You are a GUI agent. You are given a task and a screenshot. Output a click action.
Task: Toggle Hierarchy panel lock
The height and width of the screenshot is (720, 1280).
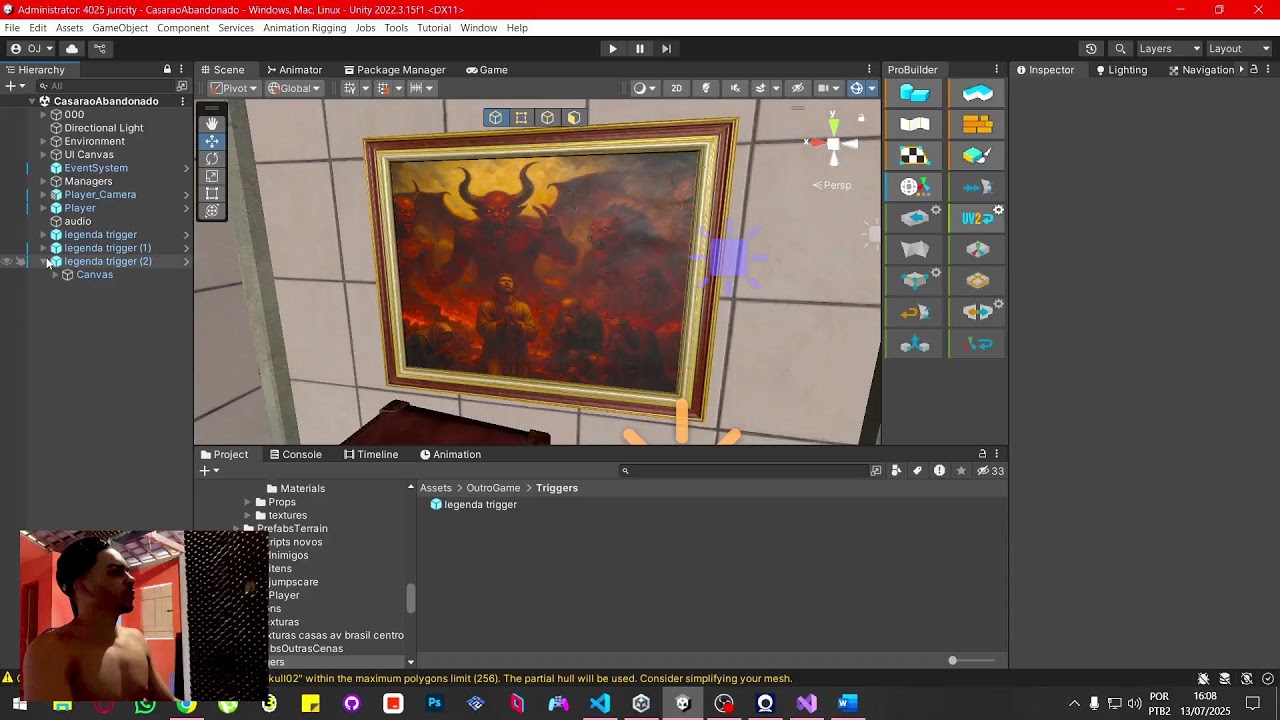click(167, 69)
